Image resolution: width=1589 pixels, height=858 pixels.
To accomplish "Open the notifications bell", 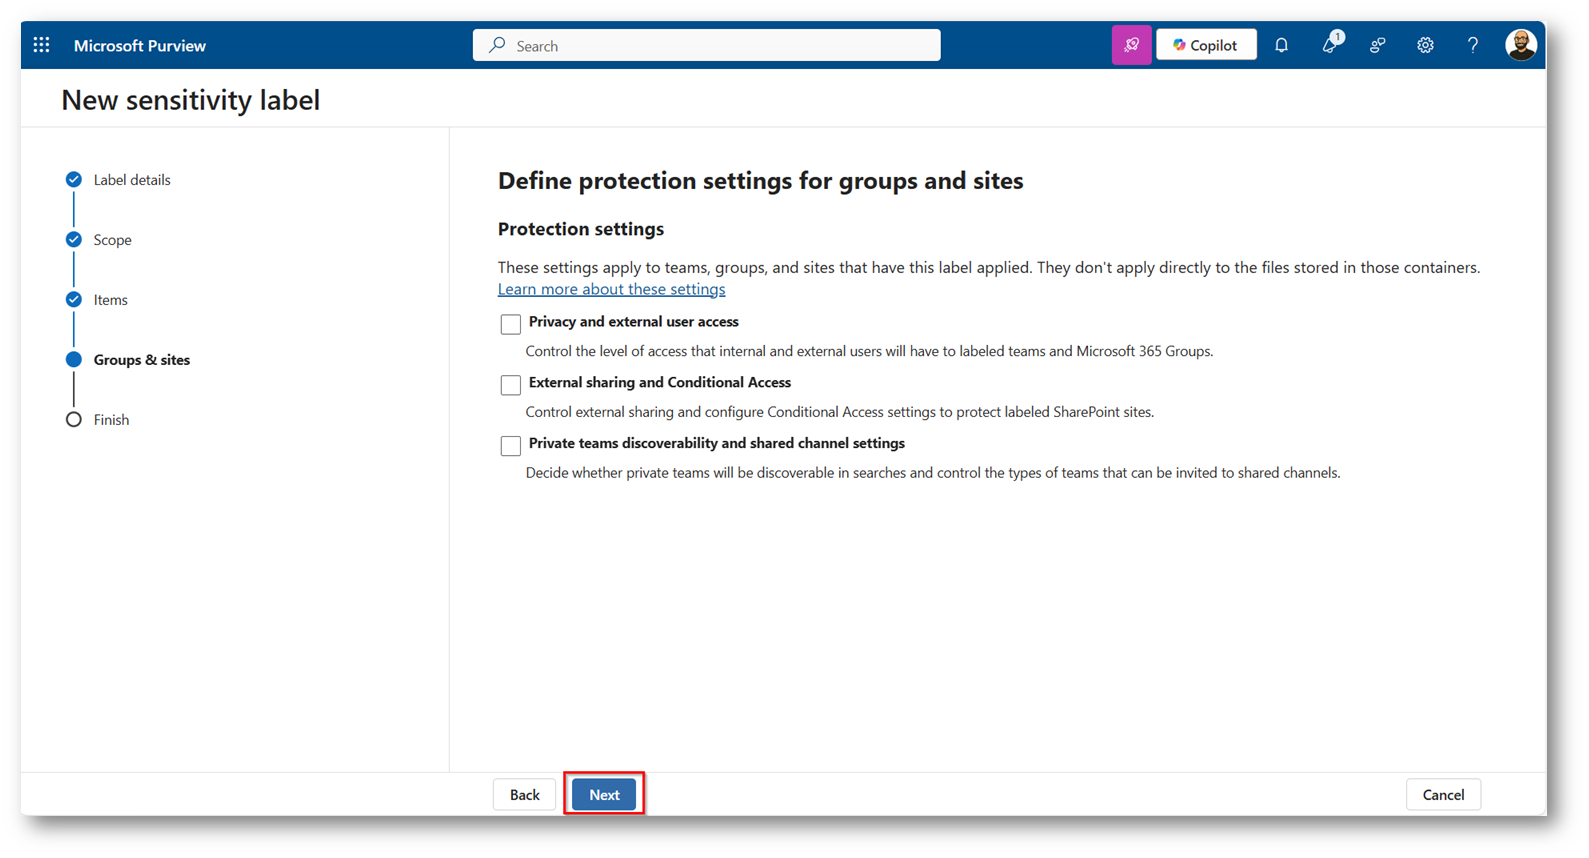I will [1281, 45].
